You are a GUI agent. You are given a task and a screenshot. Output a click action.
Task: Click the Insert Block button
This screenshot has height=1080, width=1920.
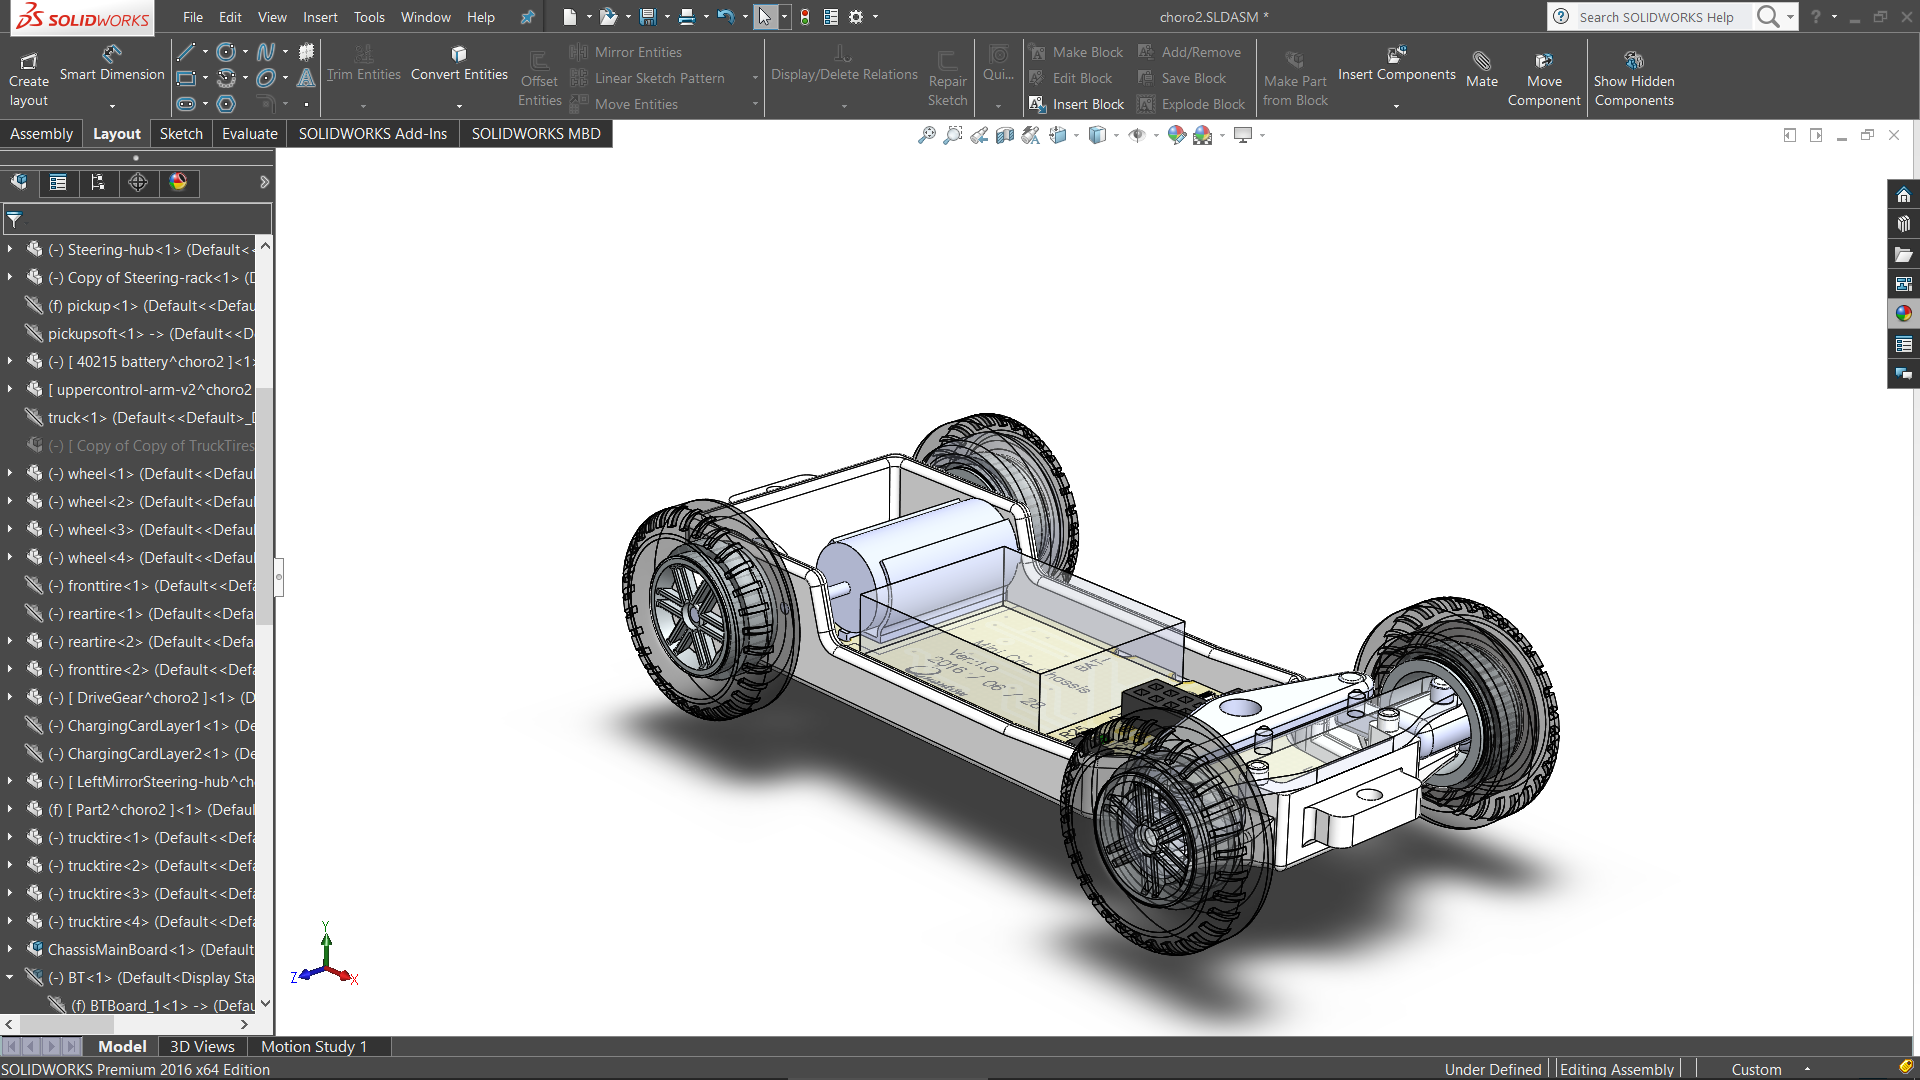(1077, 104)
